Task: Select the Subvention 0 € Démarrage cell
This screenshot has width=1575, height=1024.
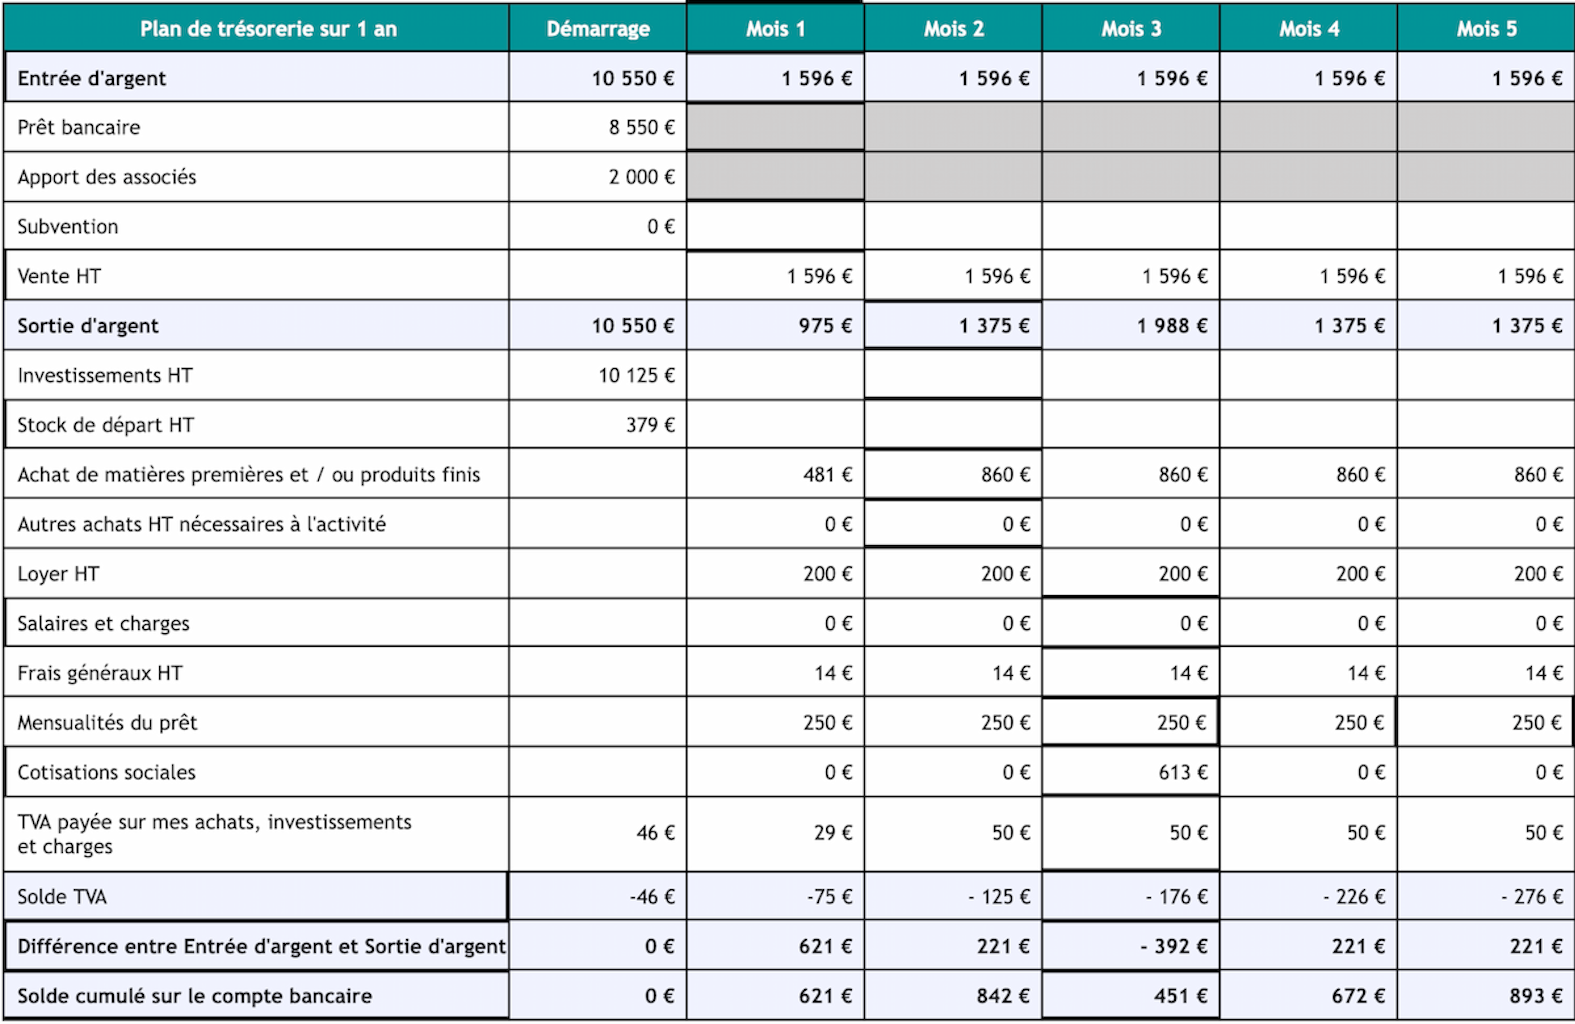Action: coord(598,226)
